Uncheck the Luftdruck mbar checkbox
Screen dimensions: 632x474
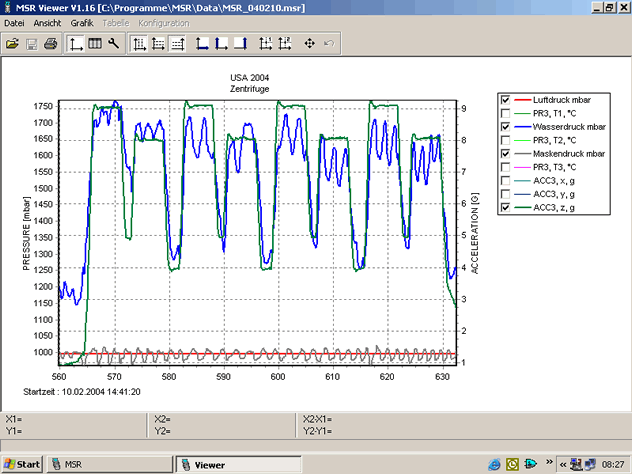pyautogui.click(x=506, y=101)
